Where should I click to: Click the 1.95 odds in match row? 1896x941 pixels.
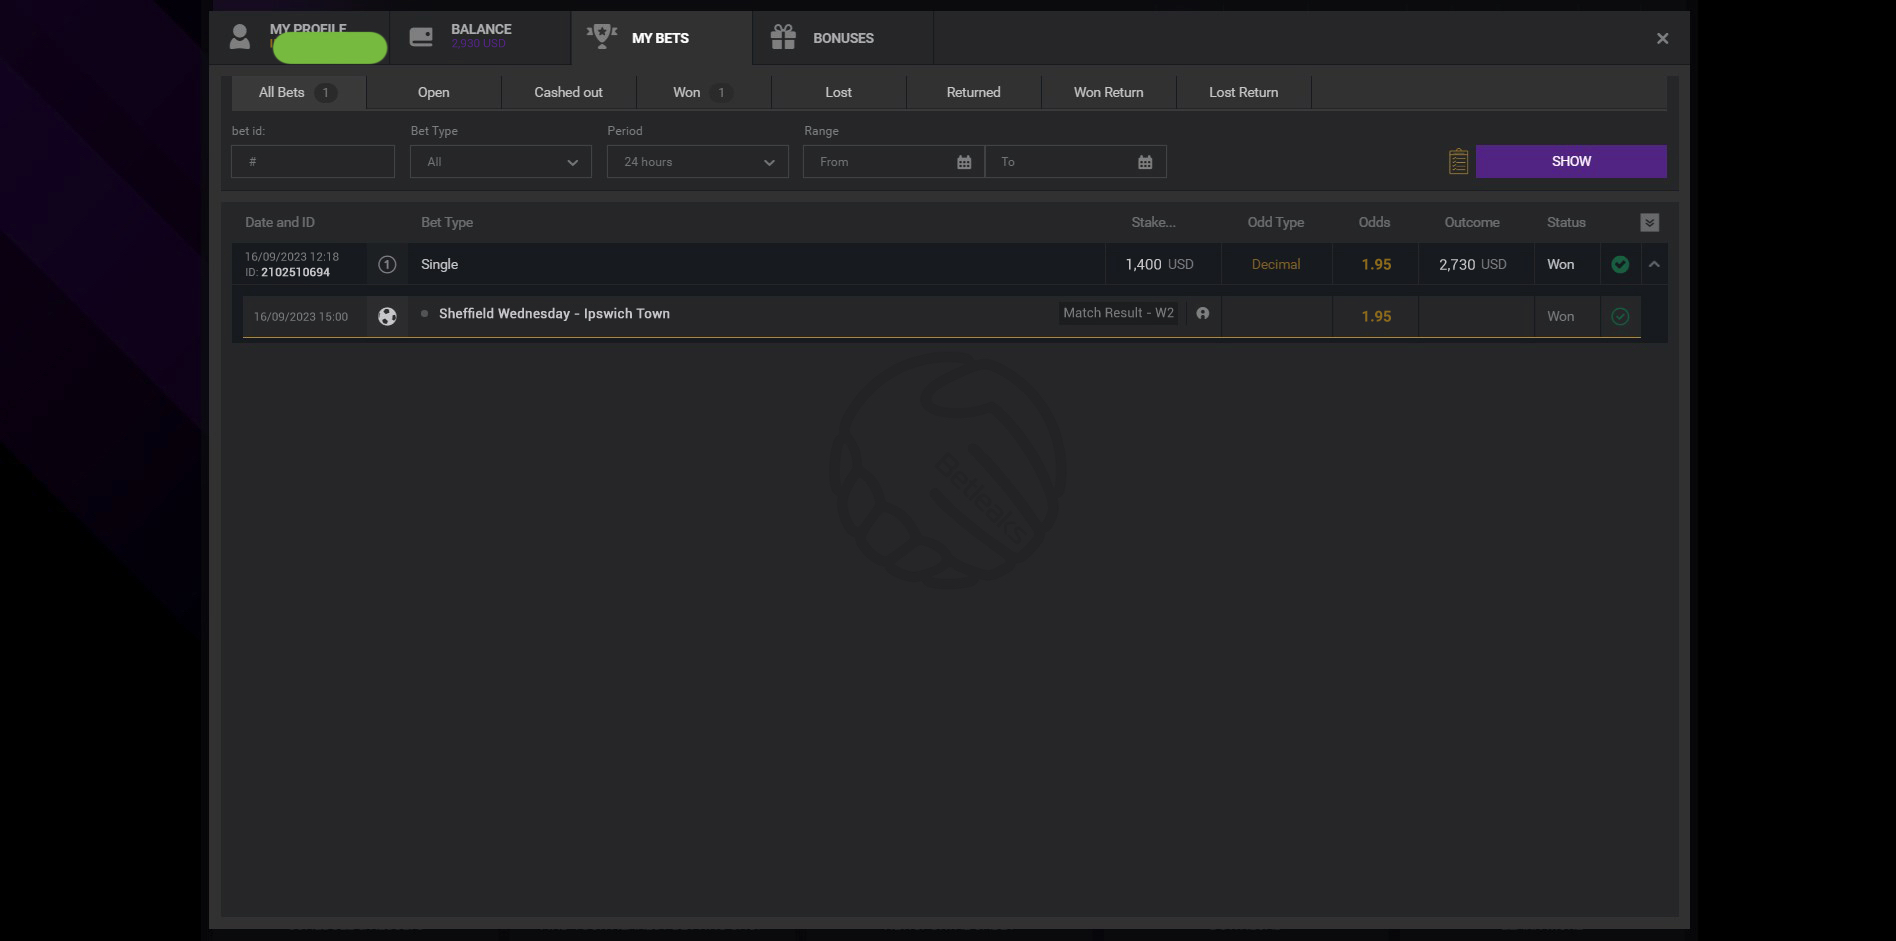click(1376, 316)
